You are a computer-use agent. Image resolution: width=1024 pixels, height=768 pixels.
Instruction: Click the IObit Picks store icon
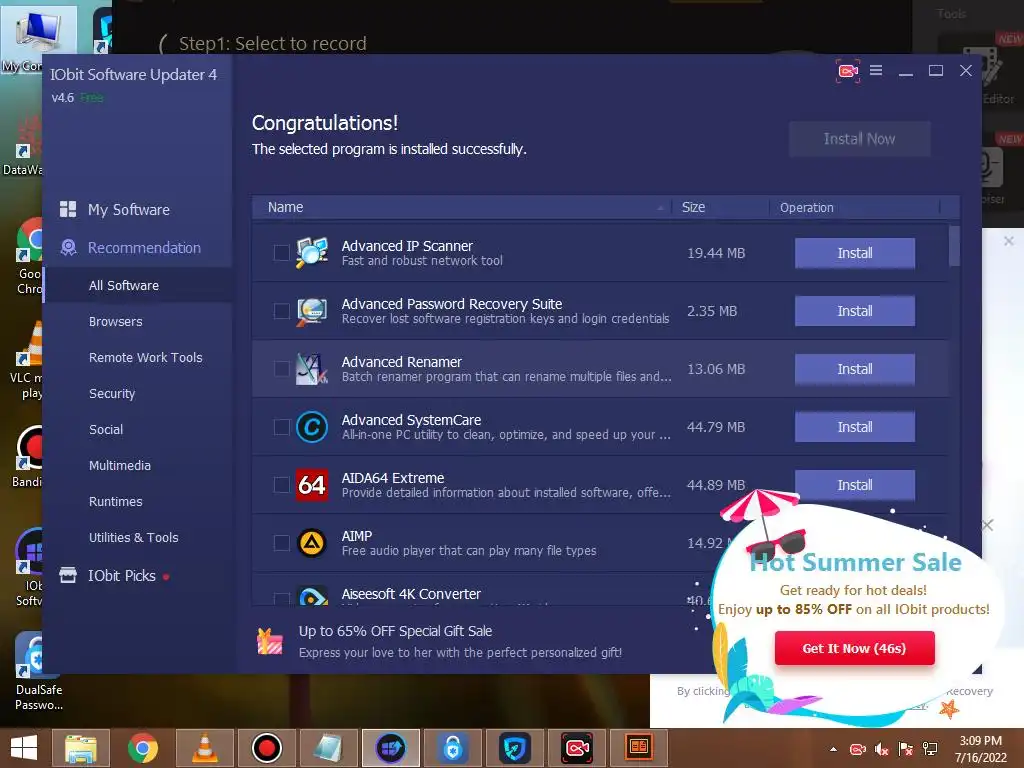tap(68, 575)
